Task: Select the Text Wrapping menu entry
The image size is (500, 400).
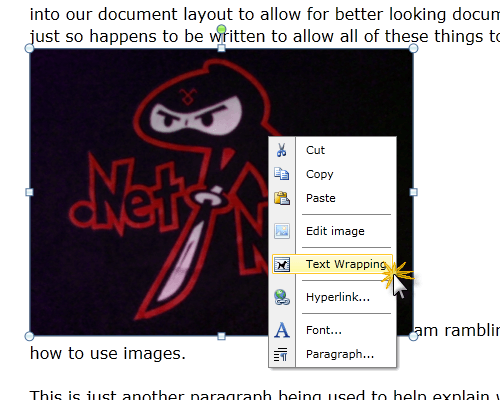Action: [x=333, y=264]
